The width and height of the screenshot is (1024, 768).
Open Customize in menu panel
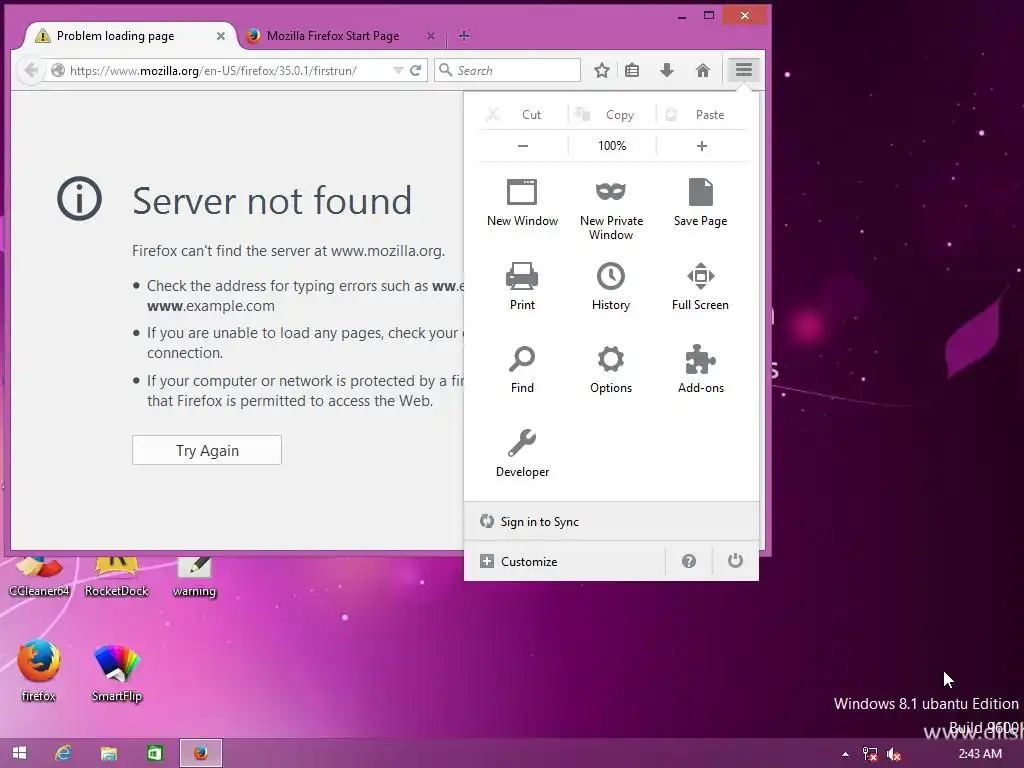(564, 561)
